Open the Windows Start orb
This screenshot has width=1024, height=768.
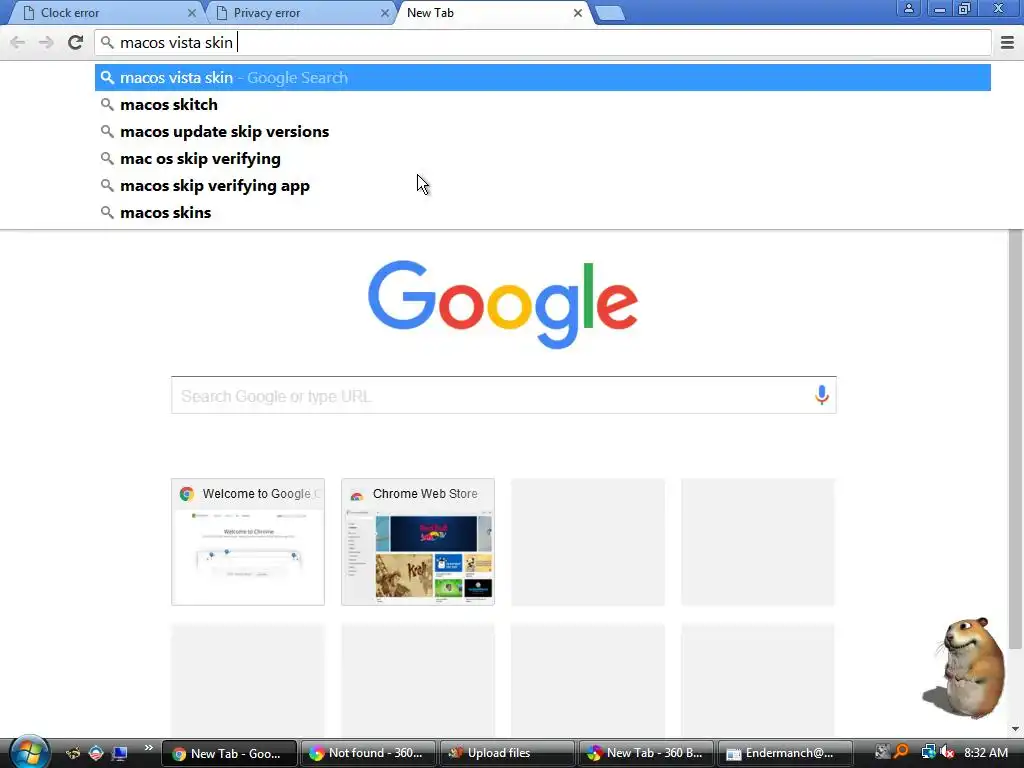pos(28,751)
